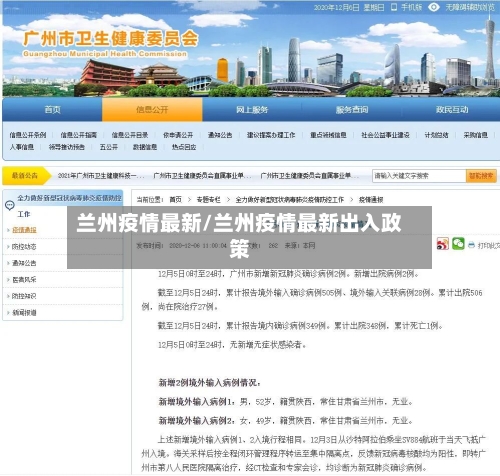Click 专题专栏 in breadcrumb
This screenshot has height=476, width=500.
pyautogui.click(x=208, y=200)
